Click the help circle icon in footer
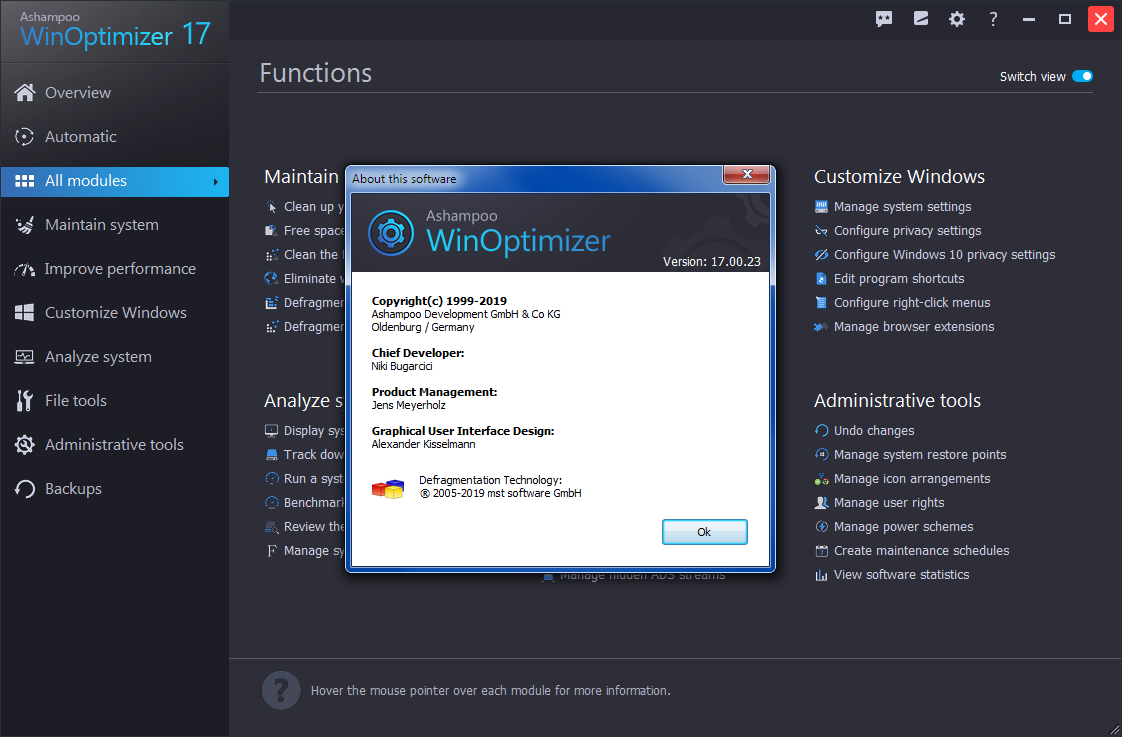This screenshot has width=1122, height=737. [280, 690]
